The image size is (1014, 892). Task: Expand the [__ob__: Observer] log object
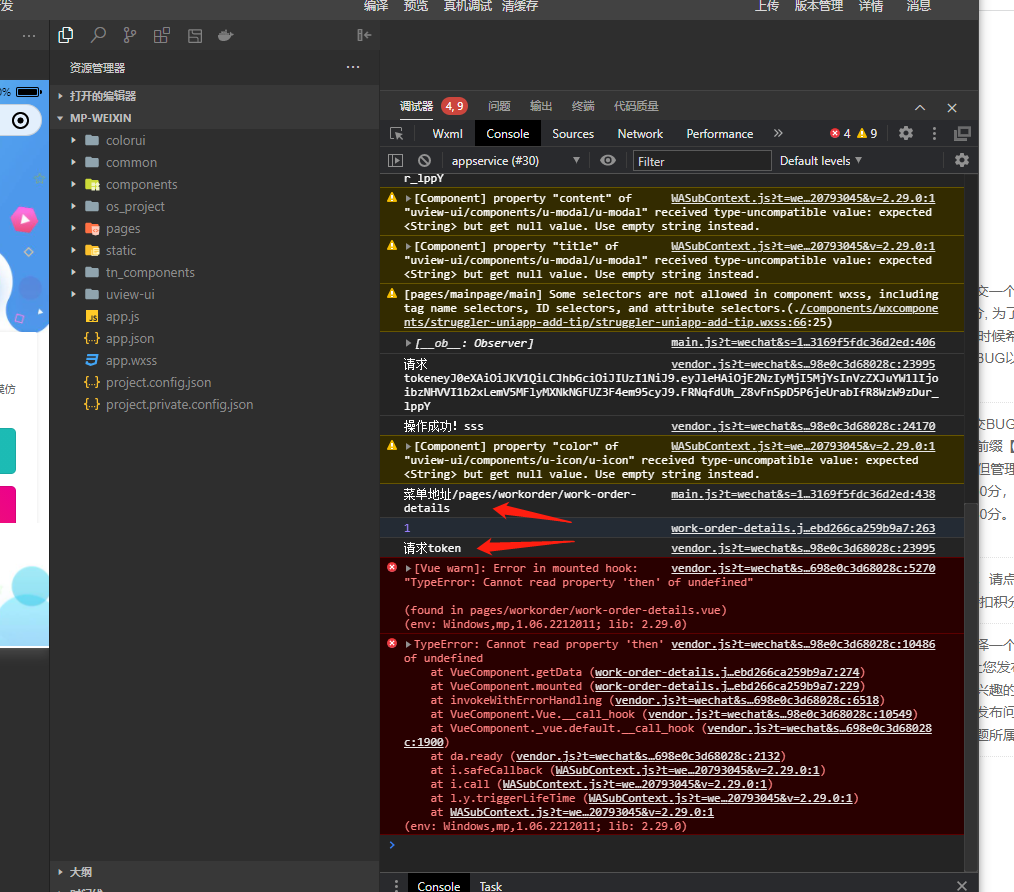click(408, 343)
